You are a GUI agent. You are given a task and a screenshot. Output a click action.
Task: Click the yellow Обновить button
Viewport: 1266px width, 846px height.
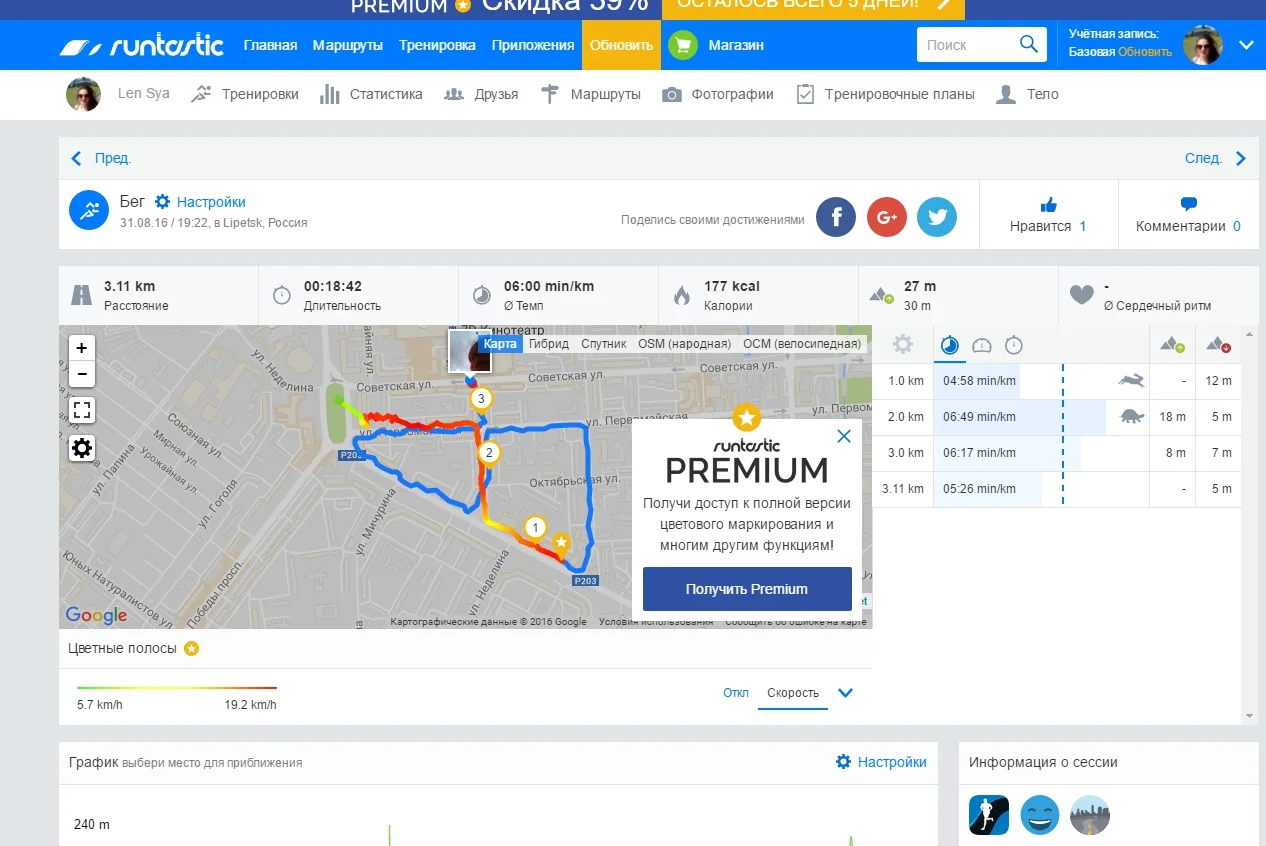pyautogui.click(x=621, y=45)
